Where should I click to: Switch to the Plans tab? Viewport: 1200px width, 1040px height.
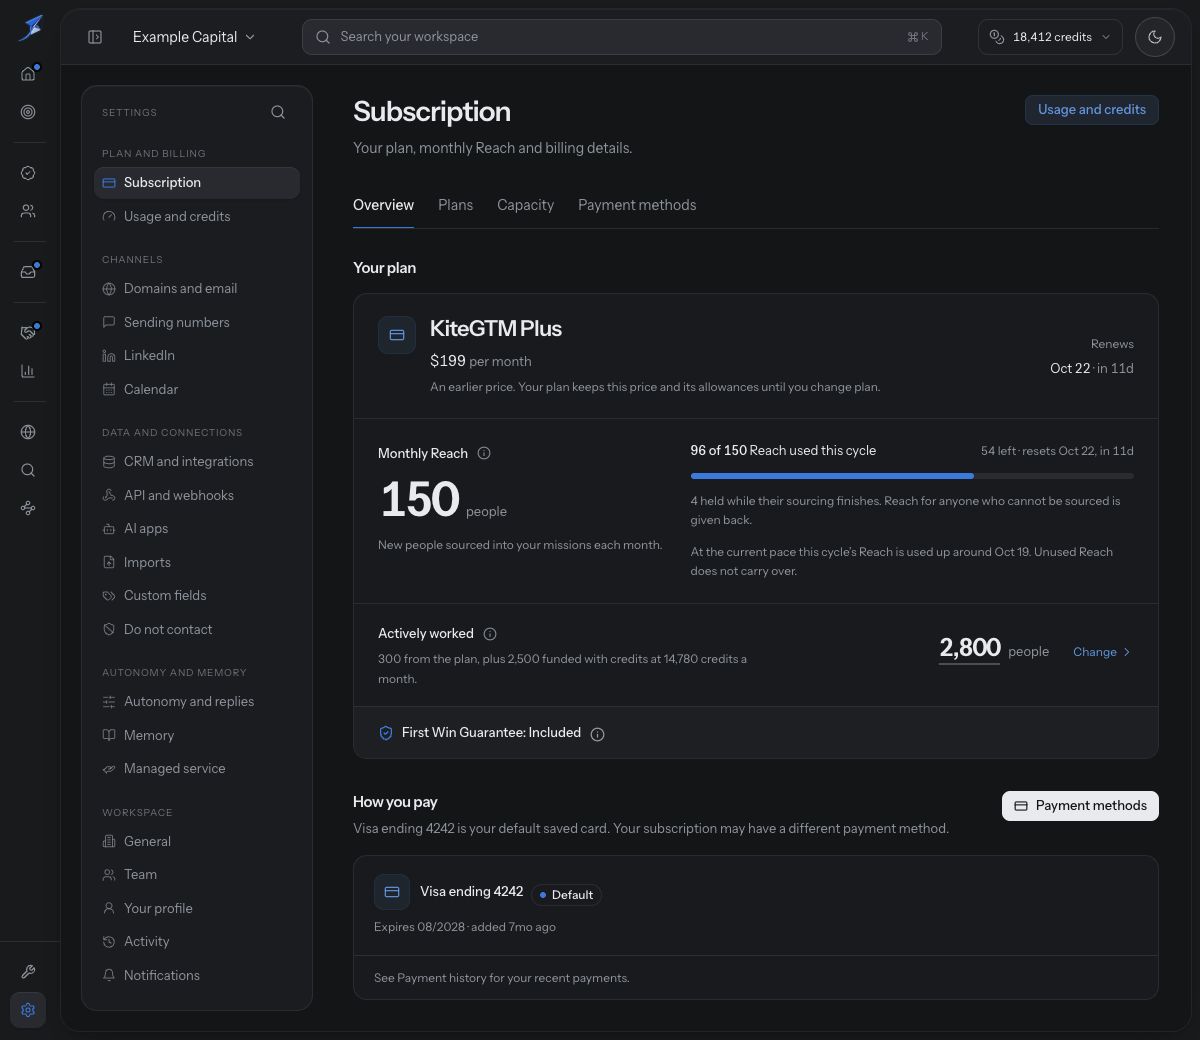pyautogui.click(x=455, y=205)
